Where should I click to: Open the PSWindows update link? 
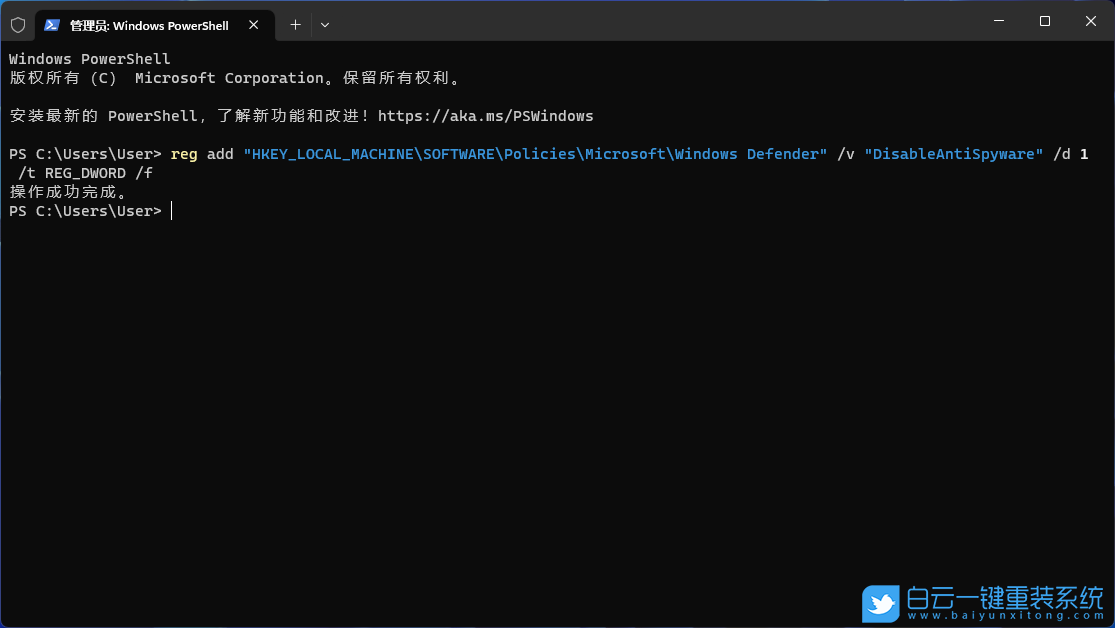486,115
